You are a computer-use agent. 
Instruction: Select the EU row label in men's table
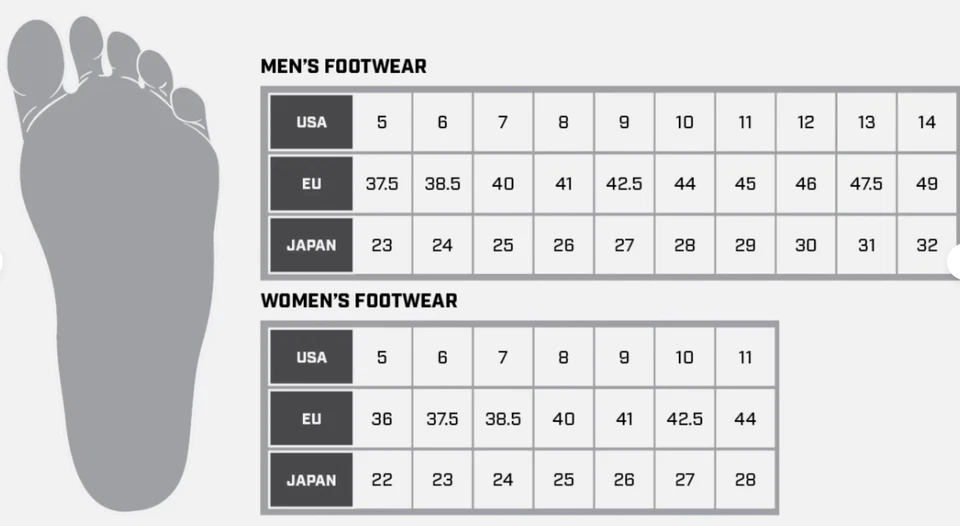pyautogui.click(x=311, y=184)
